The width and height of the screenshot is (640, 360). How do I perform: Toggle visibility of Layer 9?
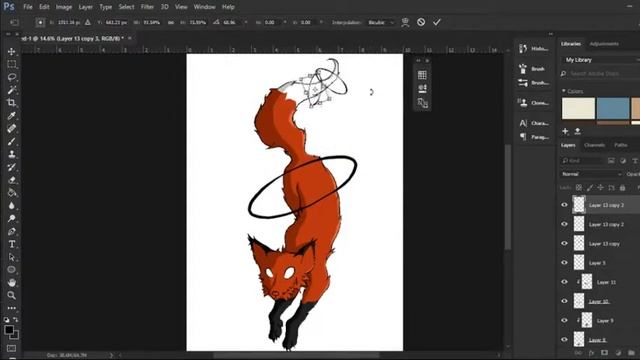[x=564, y=320]
